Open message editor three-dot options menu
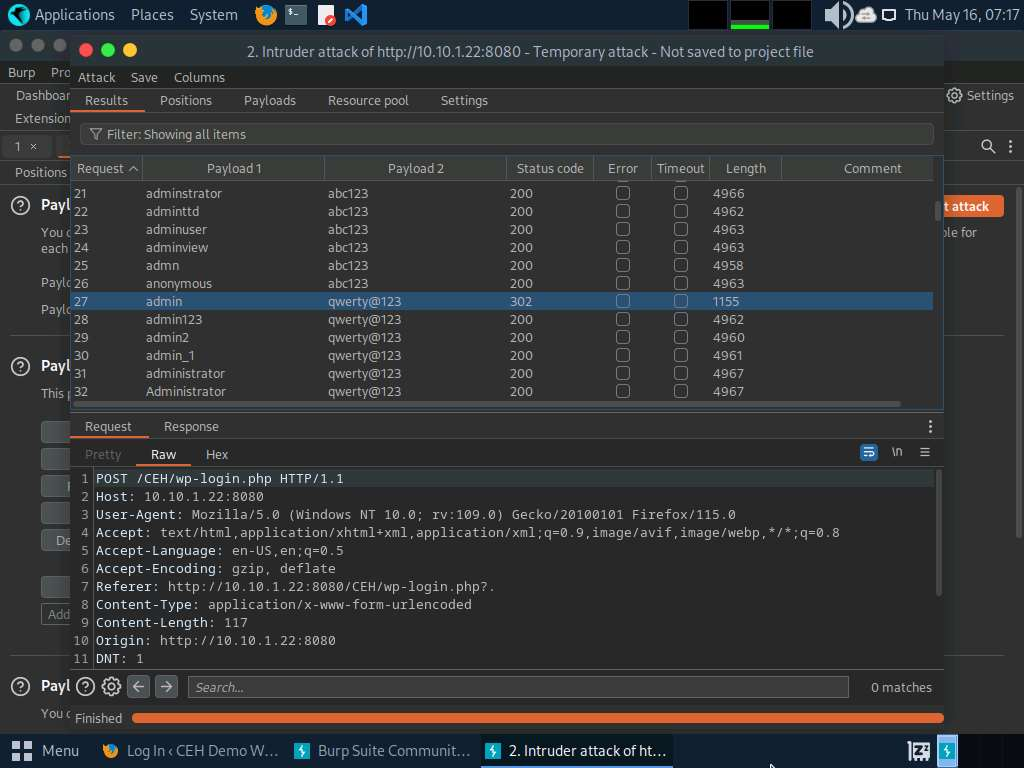This screenshot has height=768, width=1024. click(930, 426)
